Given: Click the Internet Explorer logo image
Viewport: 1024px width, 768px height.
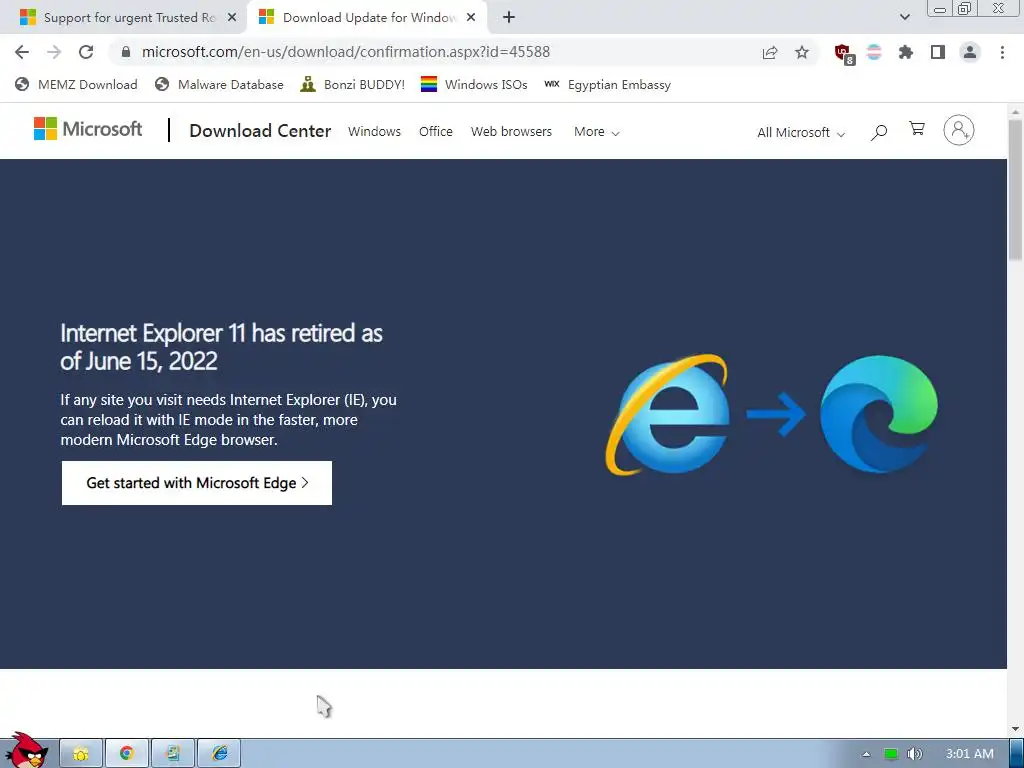Looking at the screenshot, I should click(x=667, y=415).
